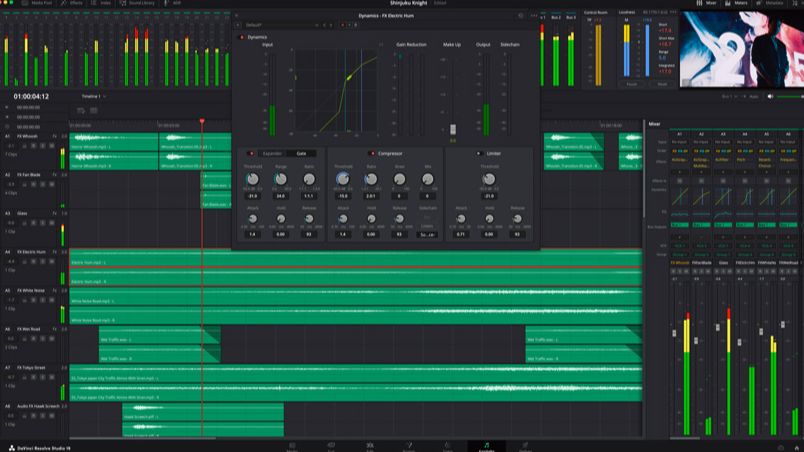Toggle the Expander/Gate enable button
The width and height of the screenshot is (804, 452).
pyautogui.click(x=252, y=153)
